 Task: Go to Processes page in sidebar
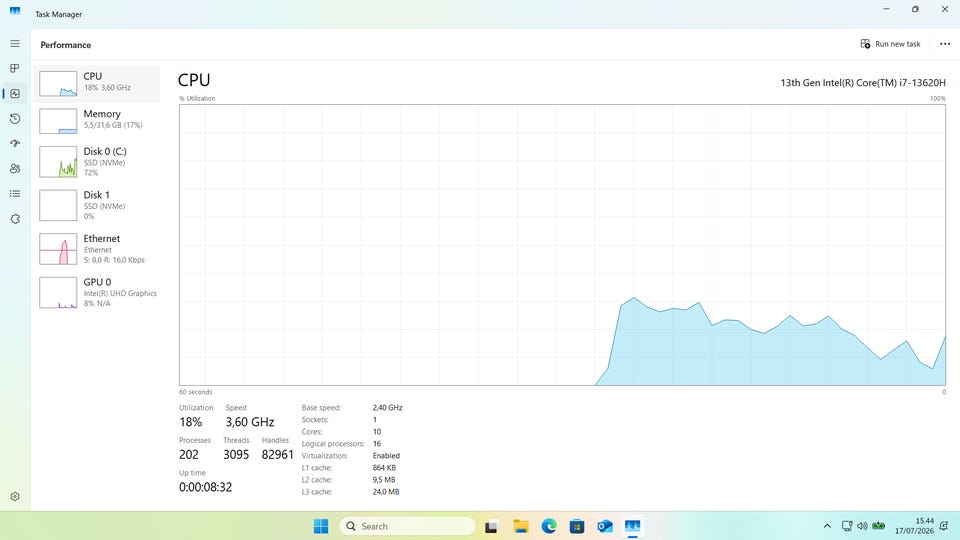15,69
